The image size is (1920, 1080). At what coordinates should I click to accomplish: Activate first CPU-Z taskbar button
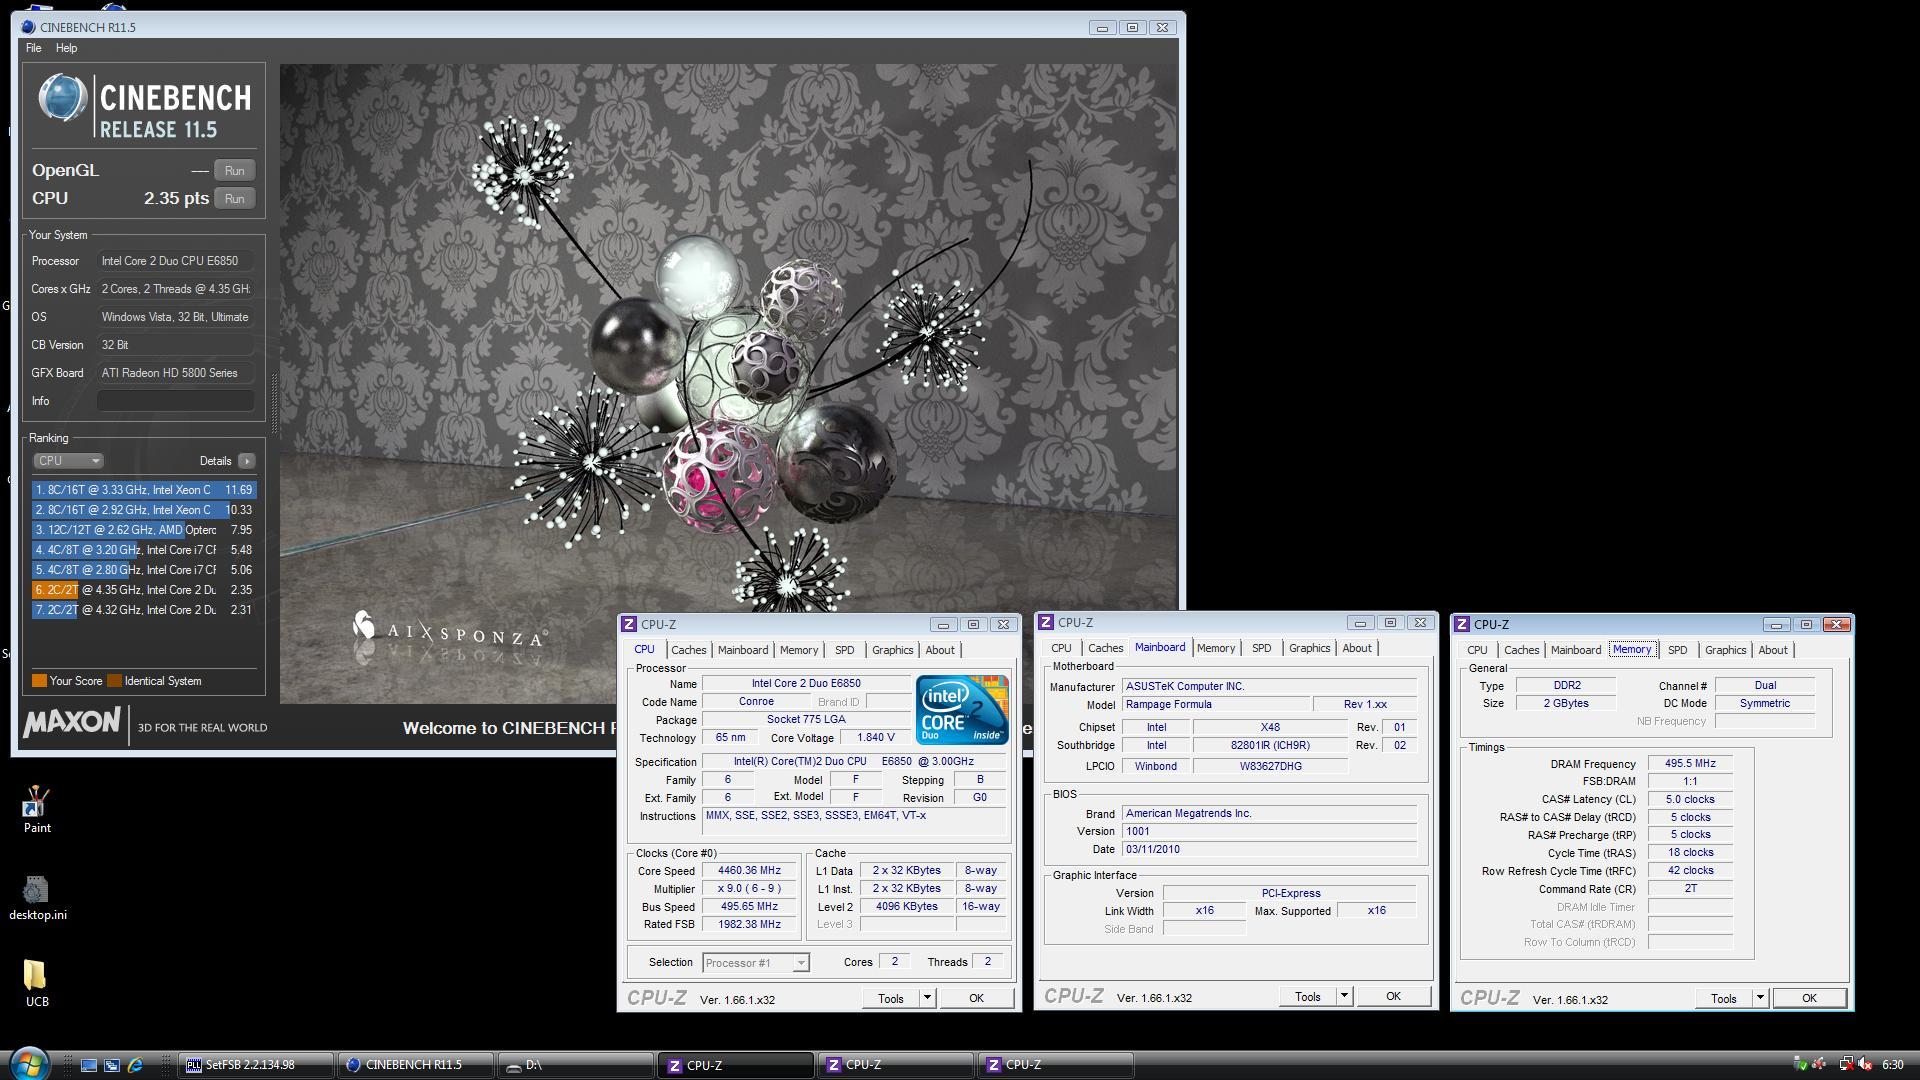tap(736, 1065)
